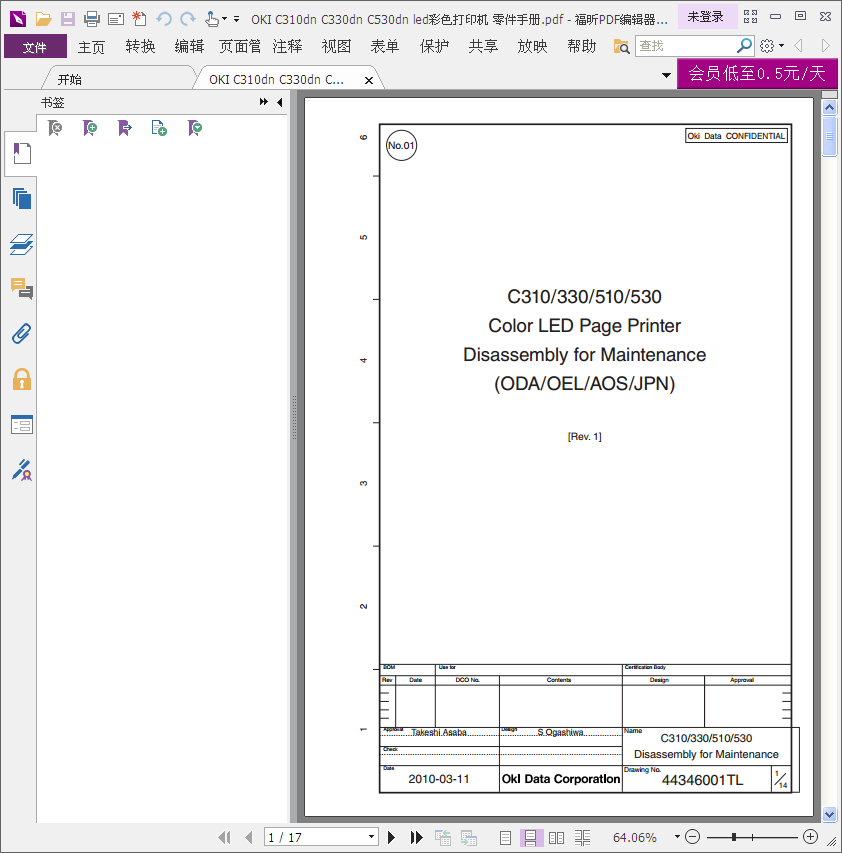Click the vertical scrollbar up arrow
The width and height of the screenshot is (842, 853).
[829, 107]
